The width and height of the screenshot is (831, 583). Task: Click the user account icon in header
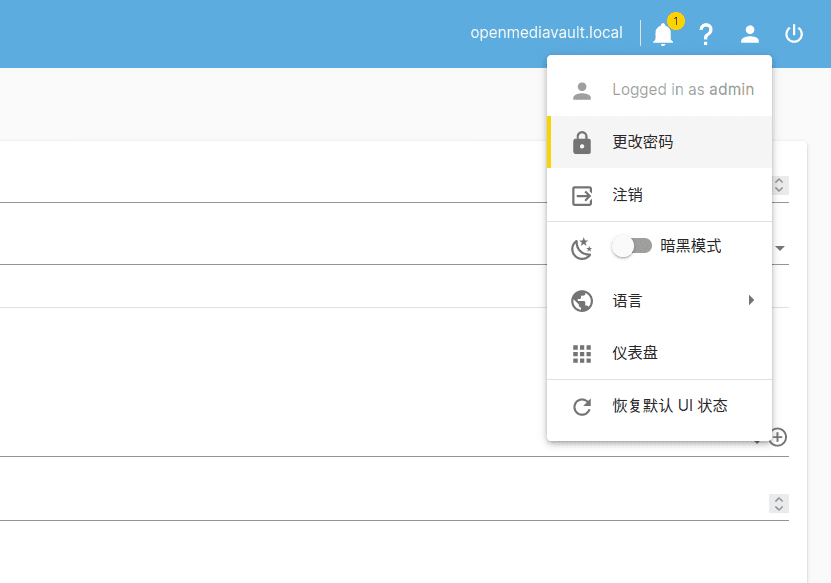point(750,34)
